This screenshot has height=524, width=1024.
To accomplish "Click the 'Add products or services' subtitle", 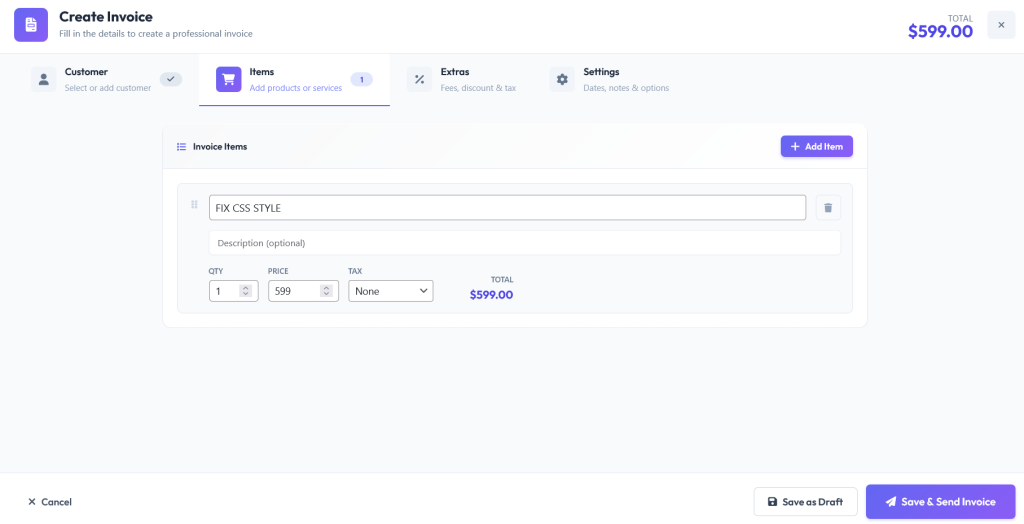I will click(x=296, y=88).
